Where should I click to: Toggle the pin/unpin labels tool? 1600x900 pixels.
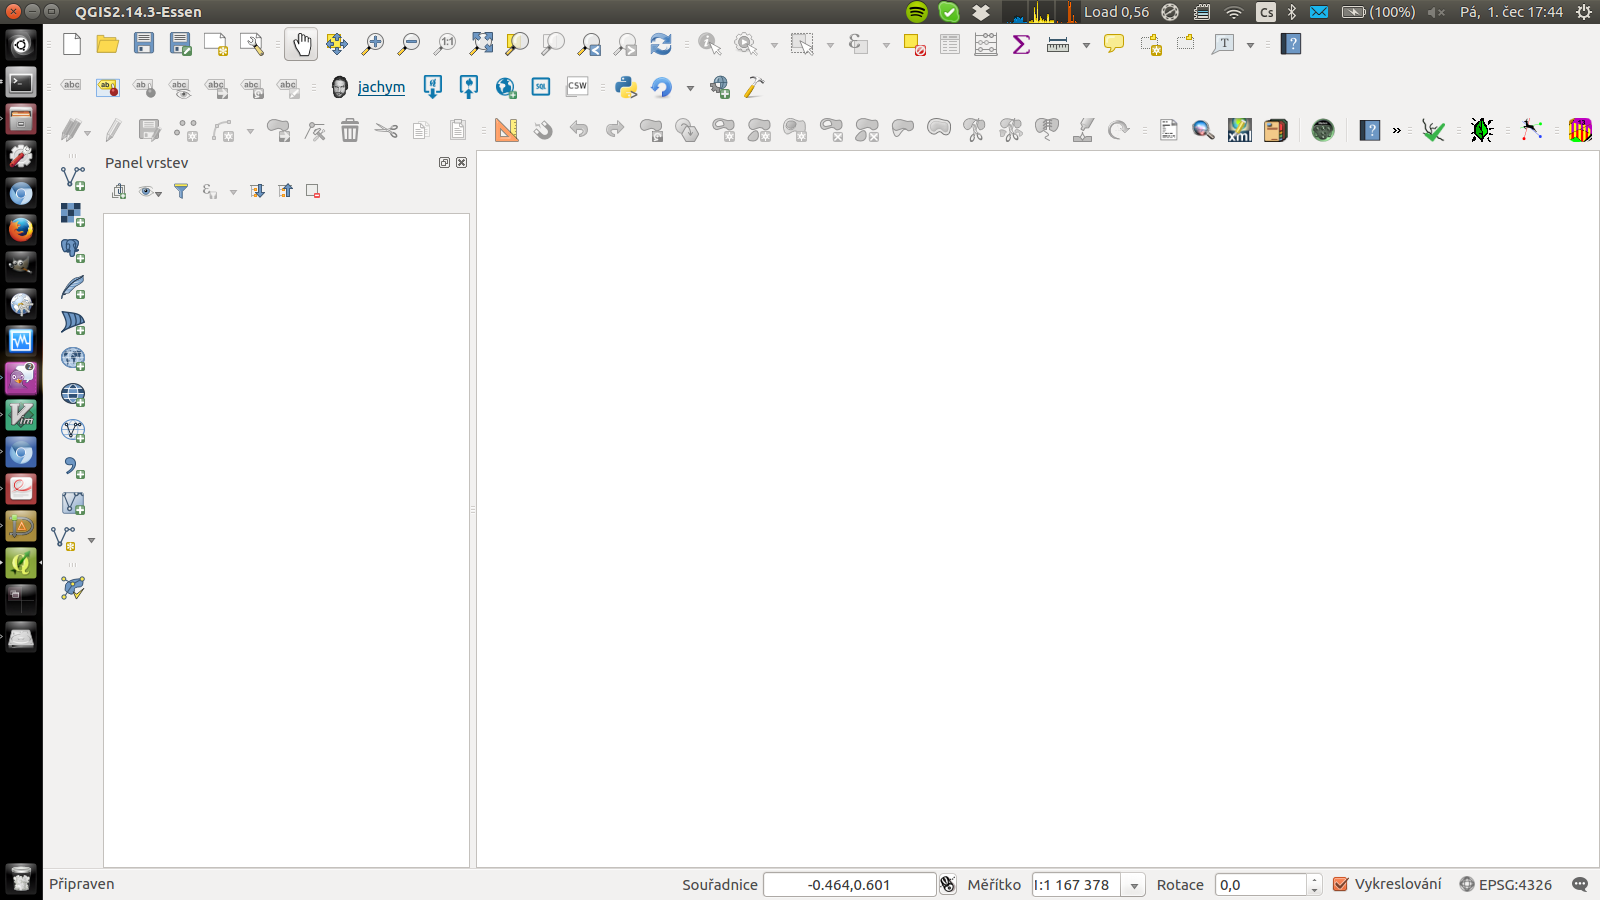[x=144, y=87]
